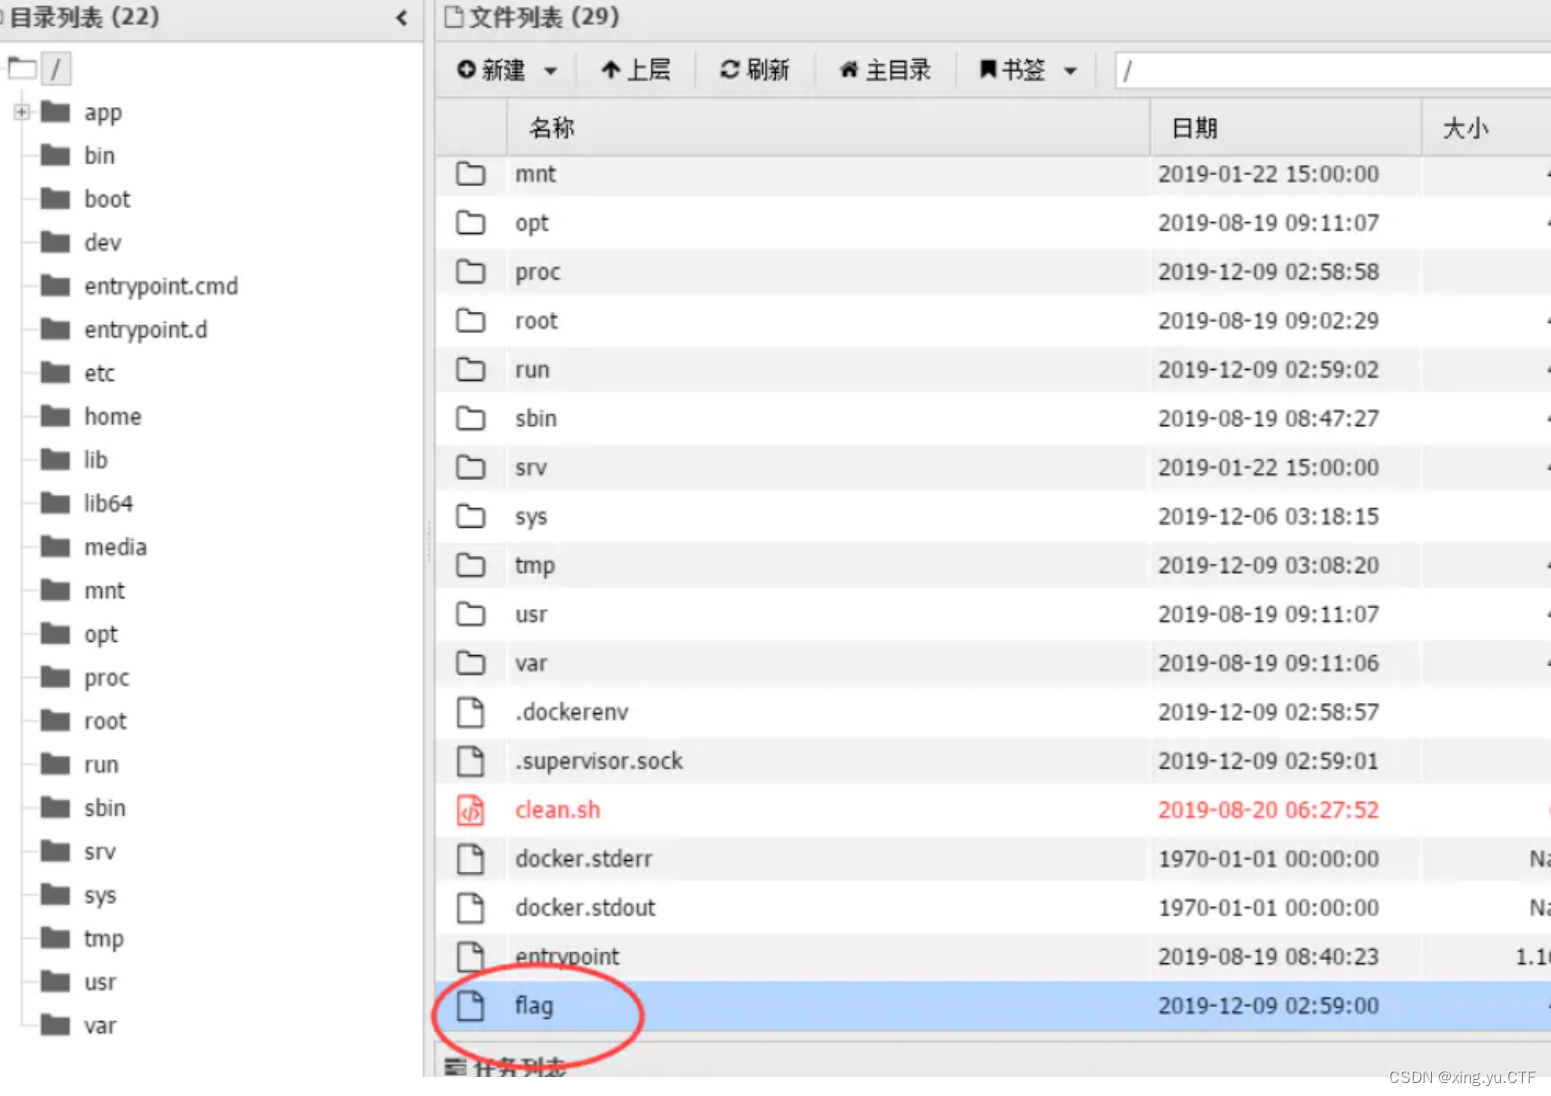Click 刷新 to refresh the file list

click(x=755, y=70)
